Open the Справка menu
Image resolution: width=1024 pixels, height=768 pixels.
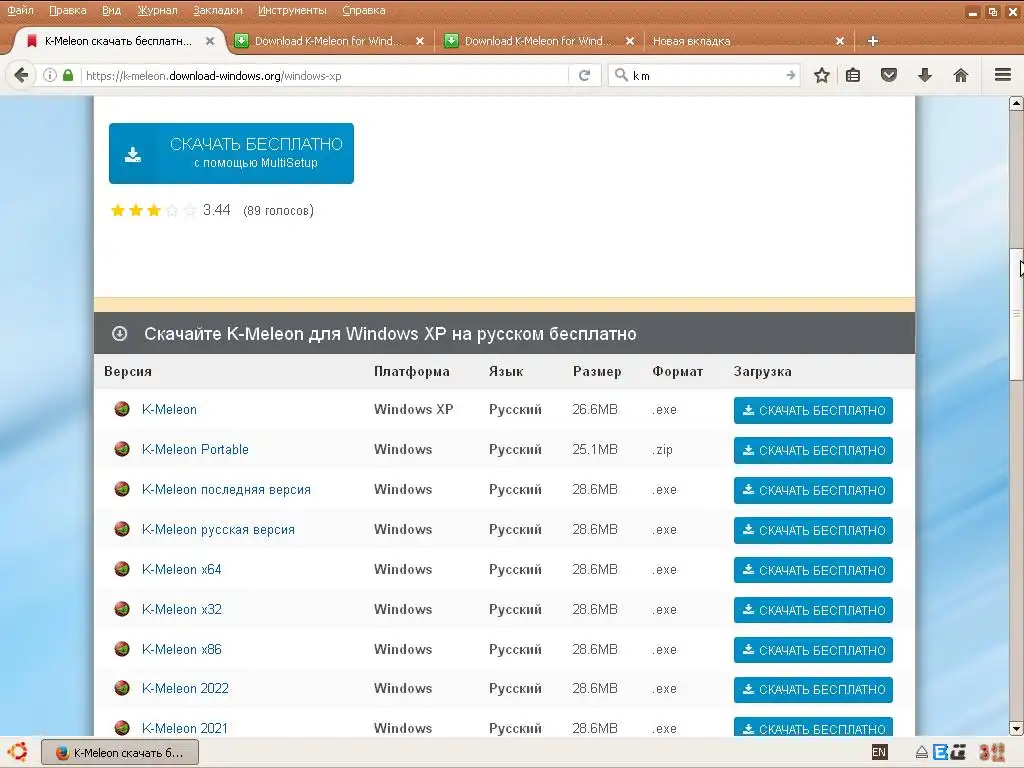tap(364, 10)
